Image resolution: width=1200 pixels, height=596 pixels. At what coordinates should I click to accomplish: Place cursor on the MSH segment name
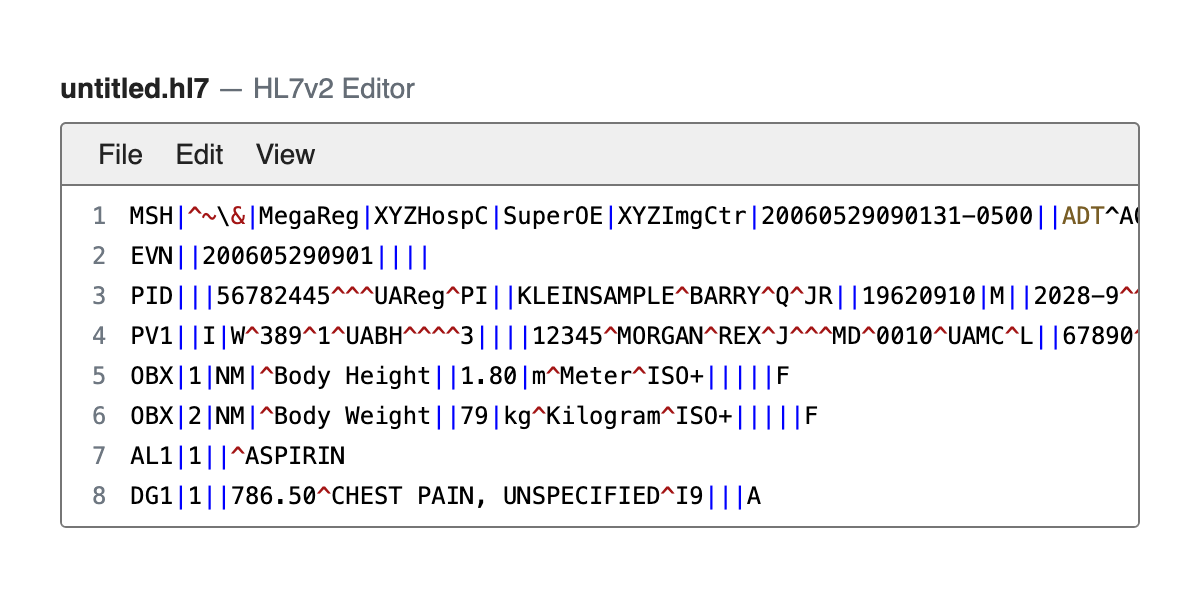(x=151, y=216)
